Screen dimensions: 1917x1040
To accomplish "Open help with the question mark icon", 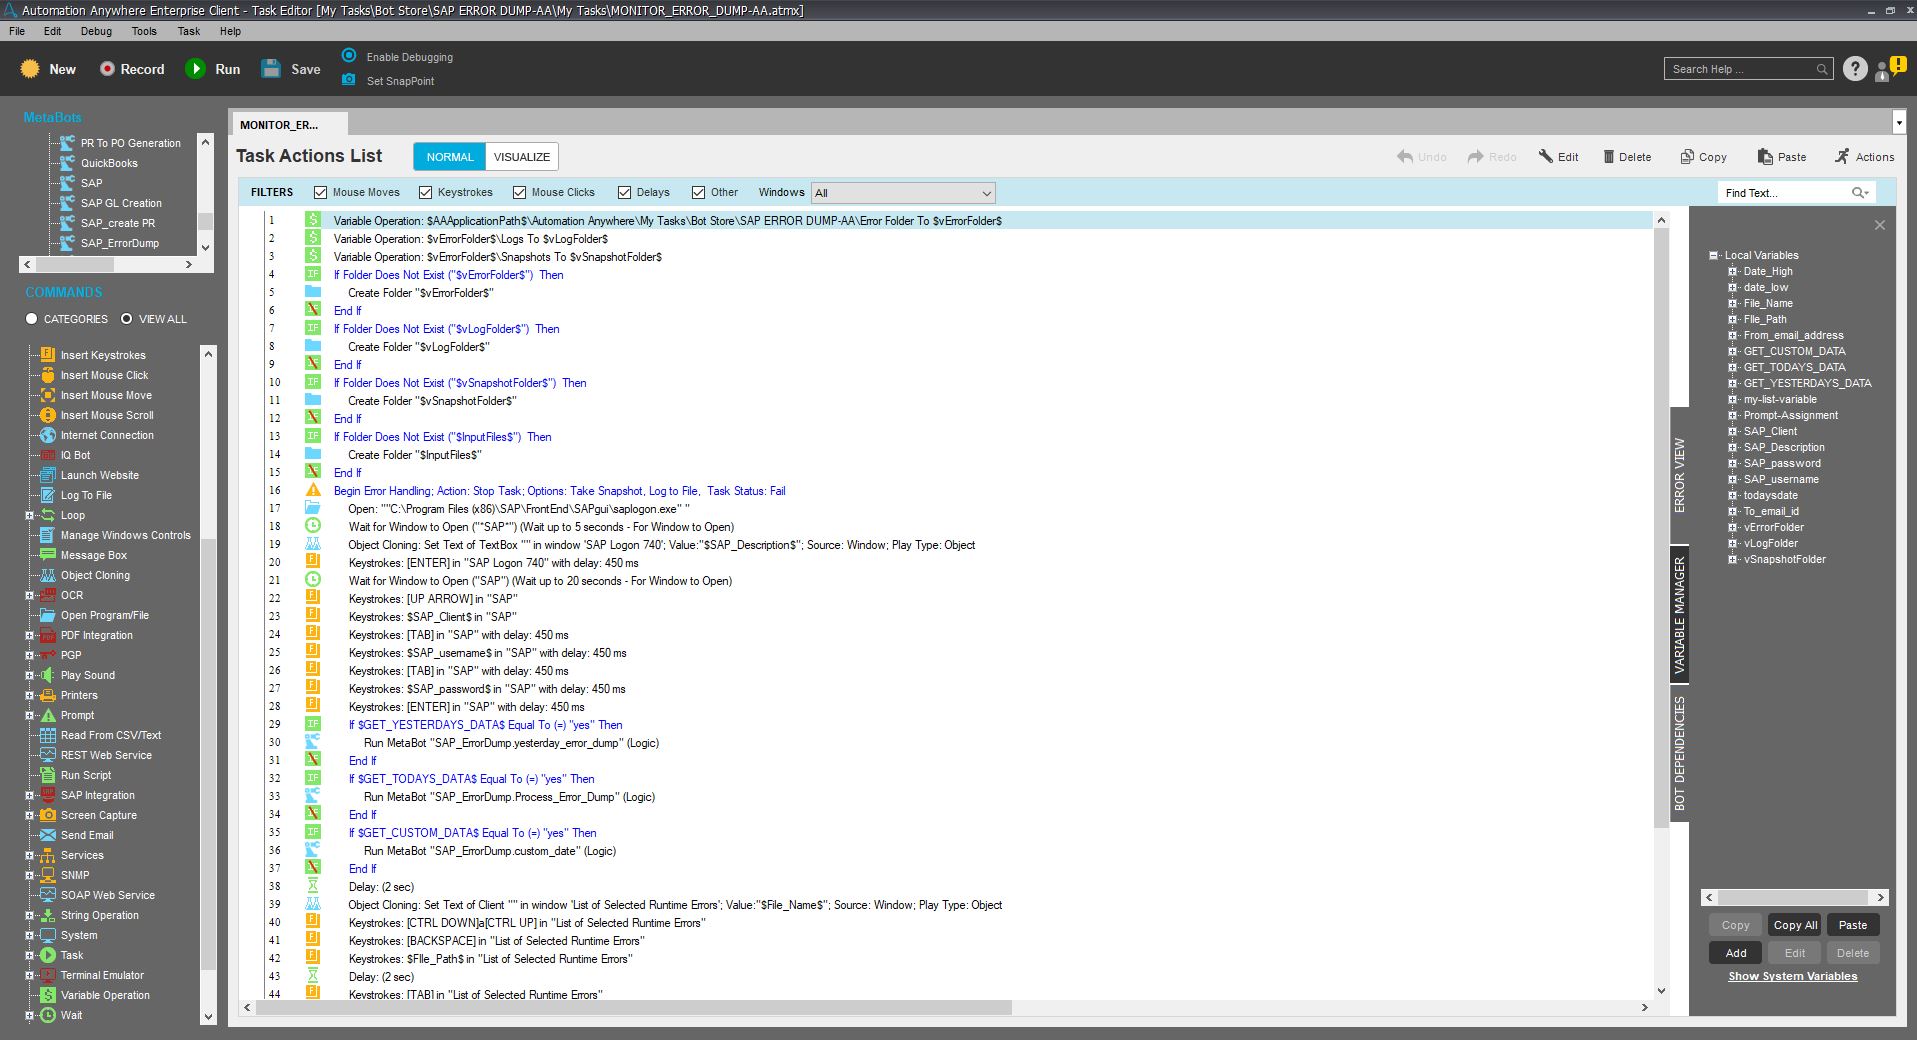I will [x=1855, y=69].
